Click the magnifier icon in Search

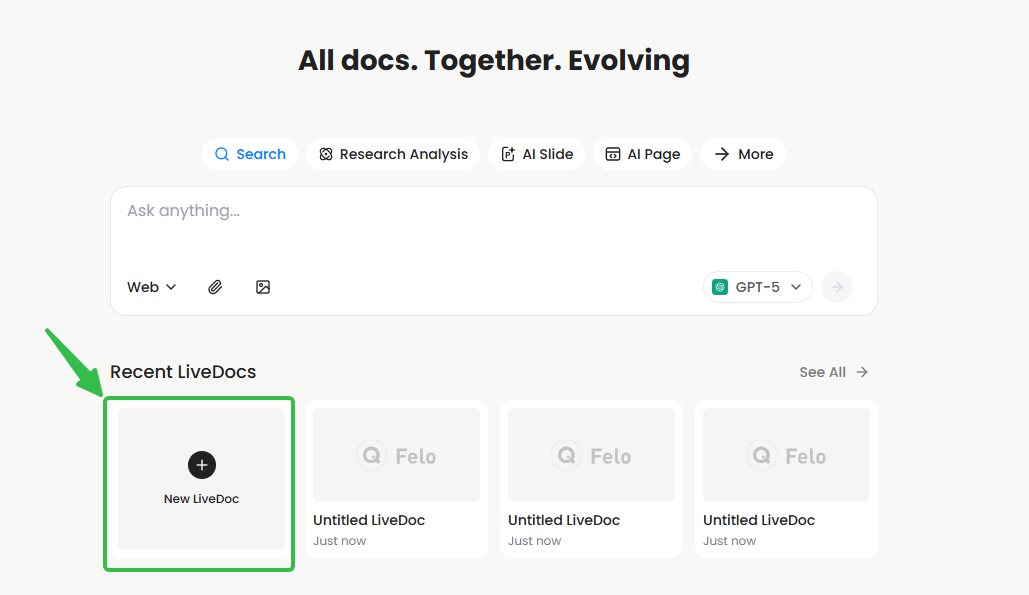222,154
